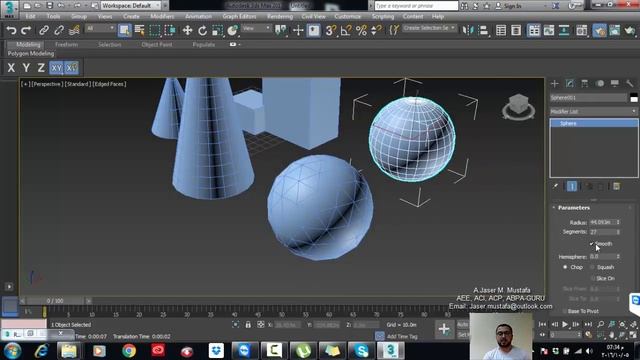Open the Modify command panel tab
640x360 pixels.
[x=570, y=84]
